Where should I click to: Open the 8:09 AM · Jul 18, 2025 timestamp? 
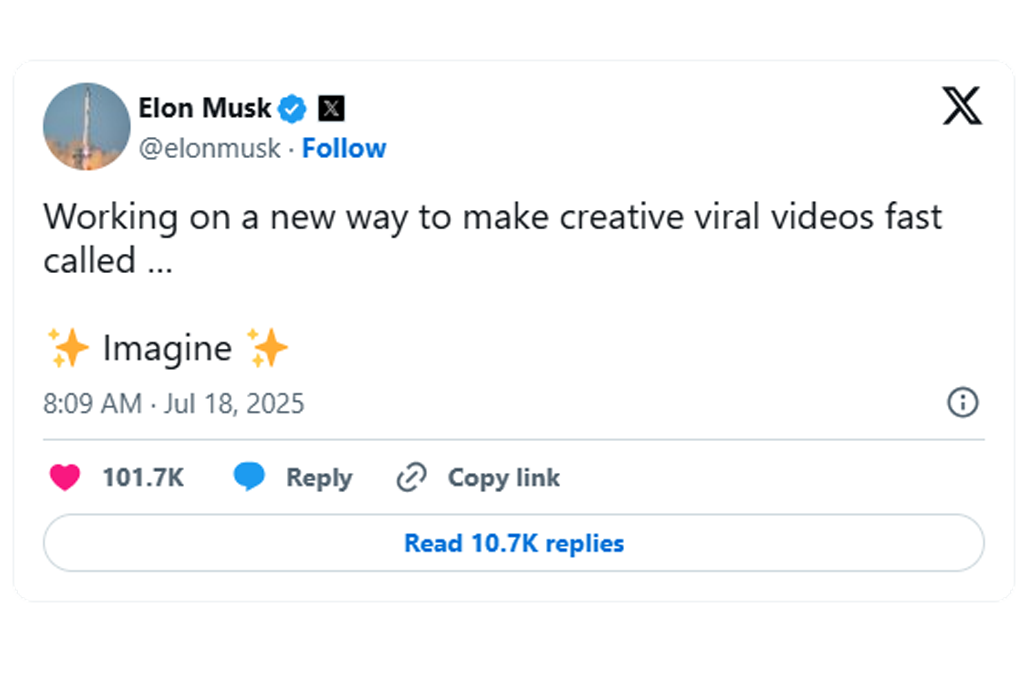[x=173, y=404]
